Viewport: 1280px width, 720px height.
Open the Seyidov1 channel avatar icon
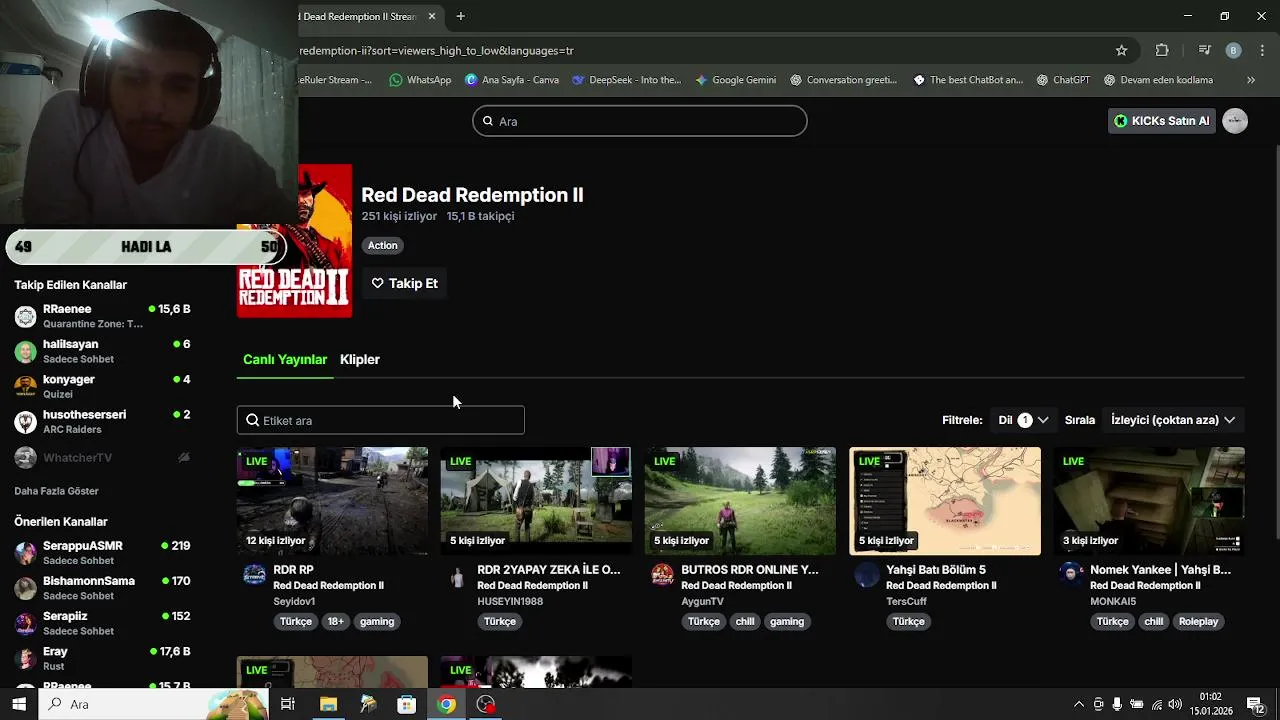point(255,575)
